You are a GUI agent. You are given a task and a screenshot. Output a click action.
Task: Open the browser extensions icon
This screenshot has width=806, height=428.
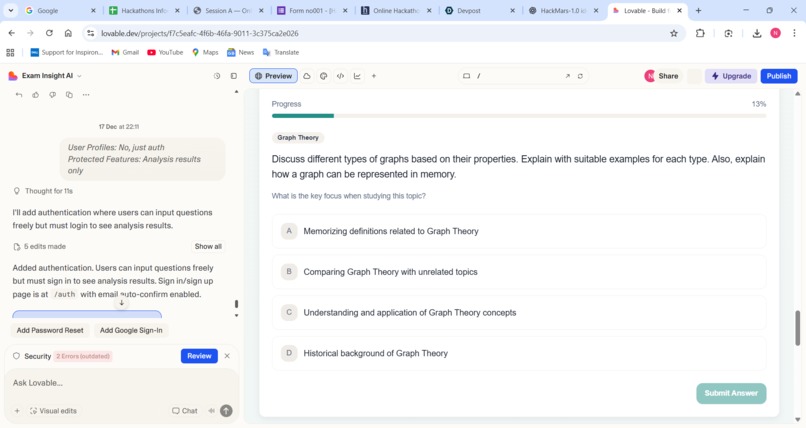click(700, 33)
